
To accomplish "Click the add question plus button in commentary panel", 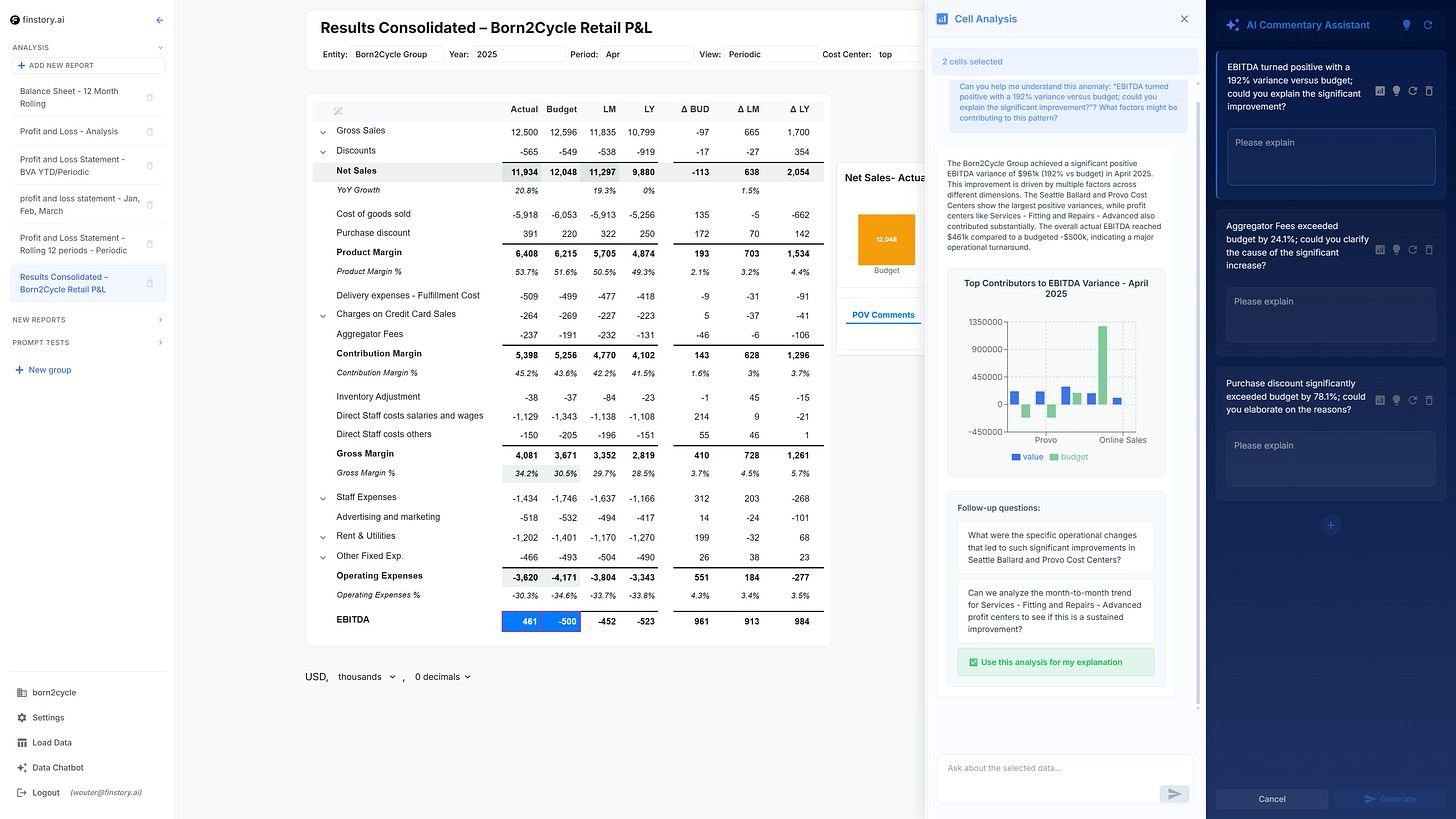I will point(1330,525).
